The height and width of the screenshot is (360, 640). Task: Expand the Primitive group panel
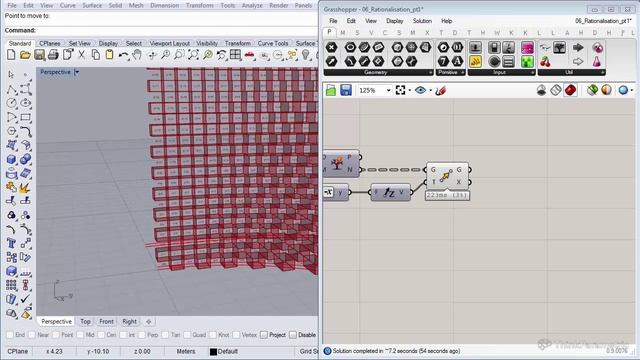[462, 73]
